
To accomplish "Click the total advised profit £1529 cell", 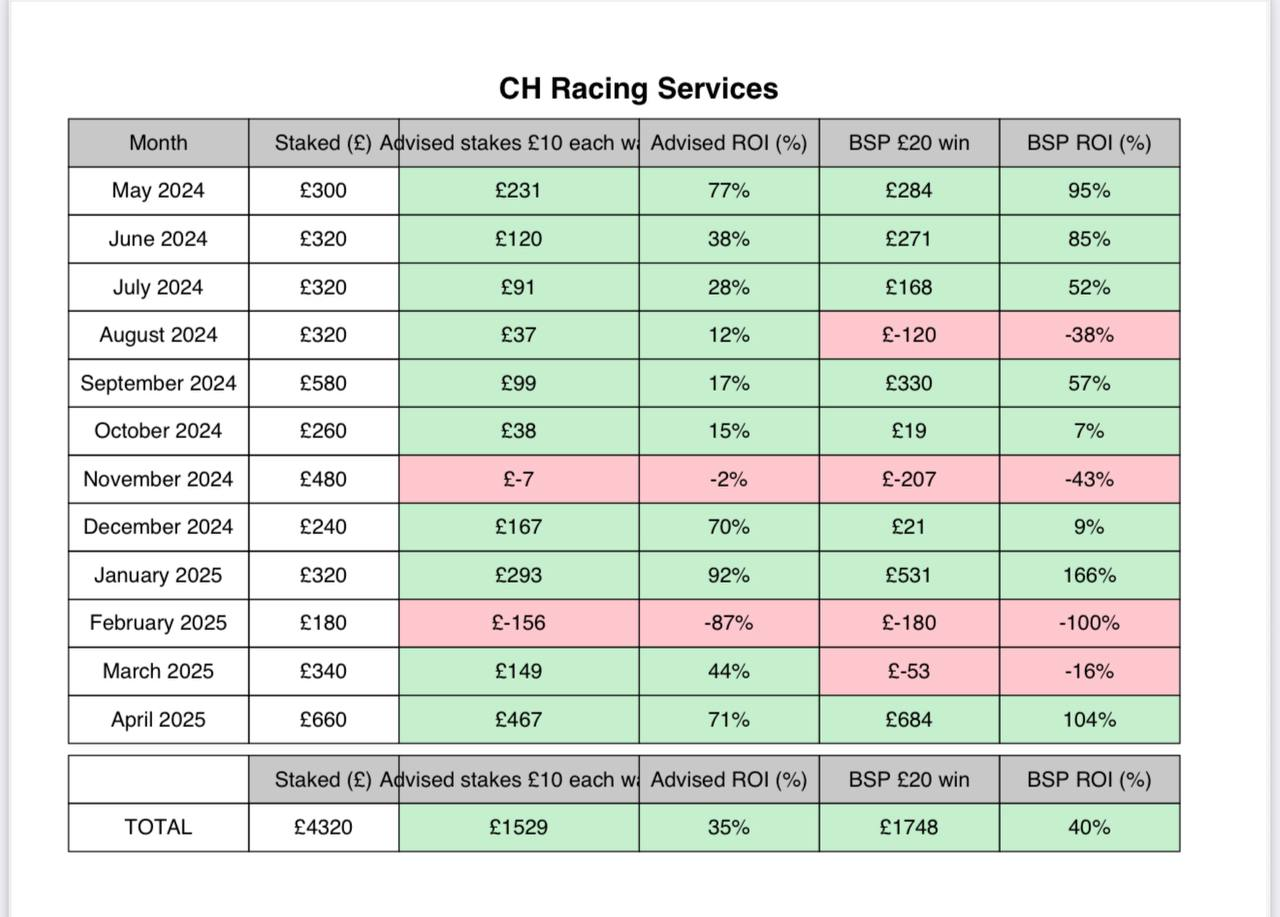I will 518,827.
